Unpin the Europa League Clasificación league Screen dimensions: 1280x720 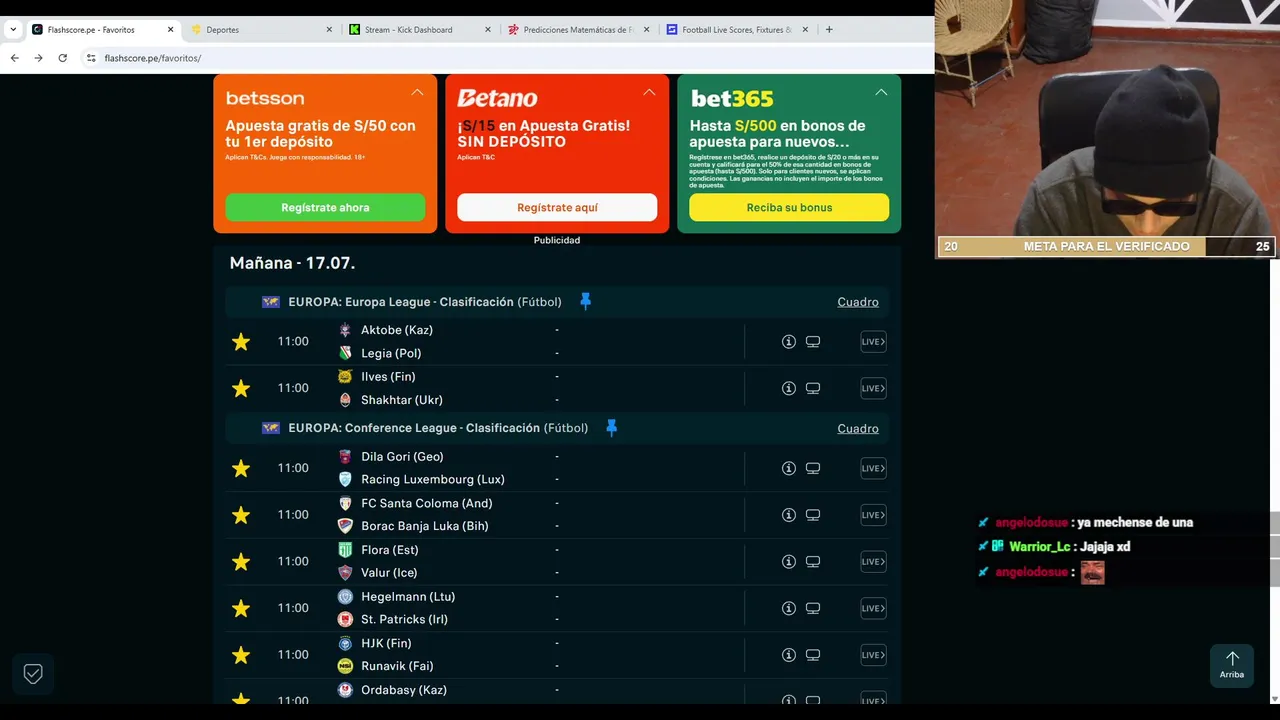point(586,301)
